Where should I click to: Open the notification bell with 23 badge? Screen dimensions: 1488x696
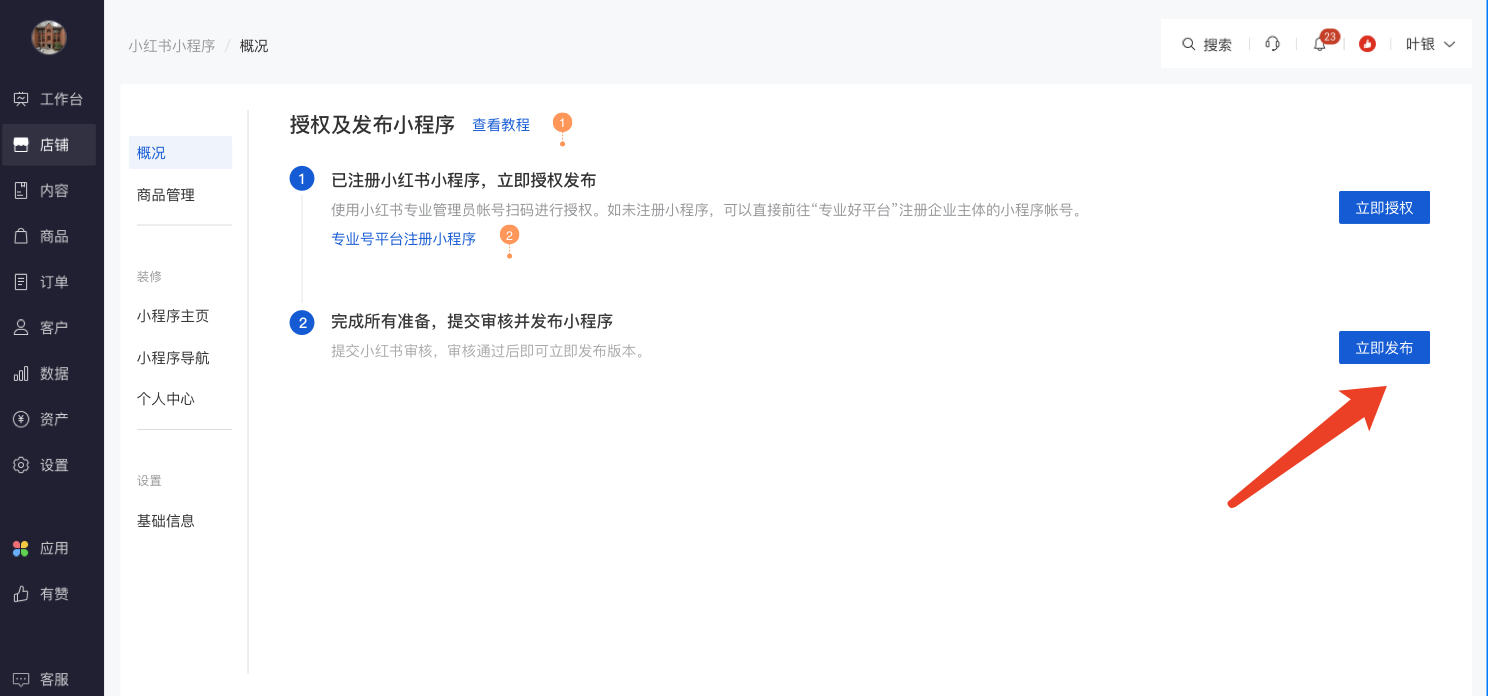1319,44
